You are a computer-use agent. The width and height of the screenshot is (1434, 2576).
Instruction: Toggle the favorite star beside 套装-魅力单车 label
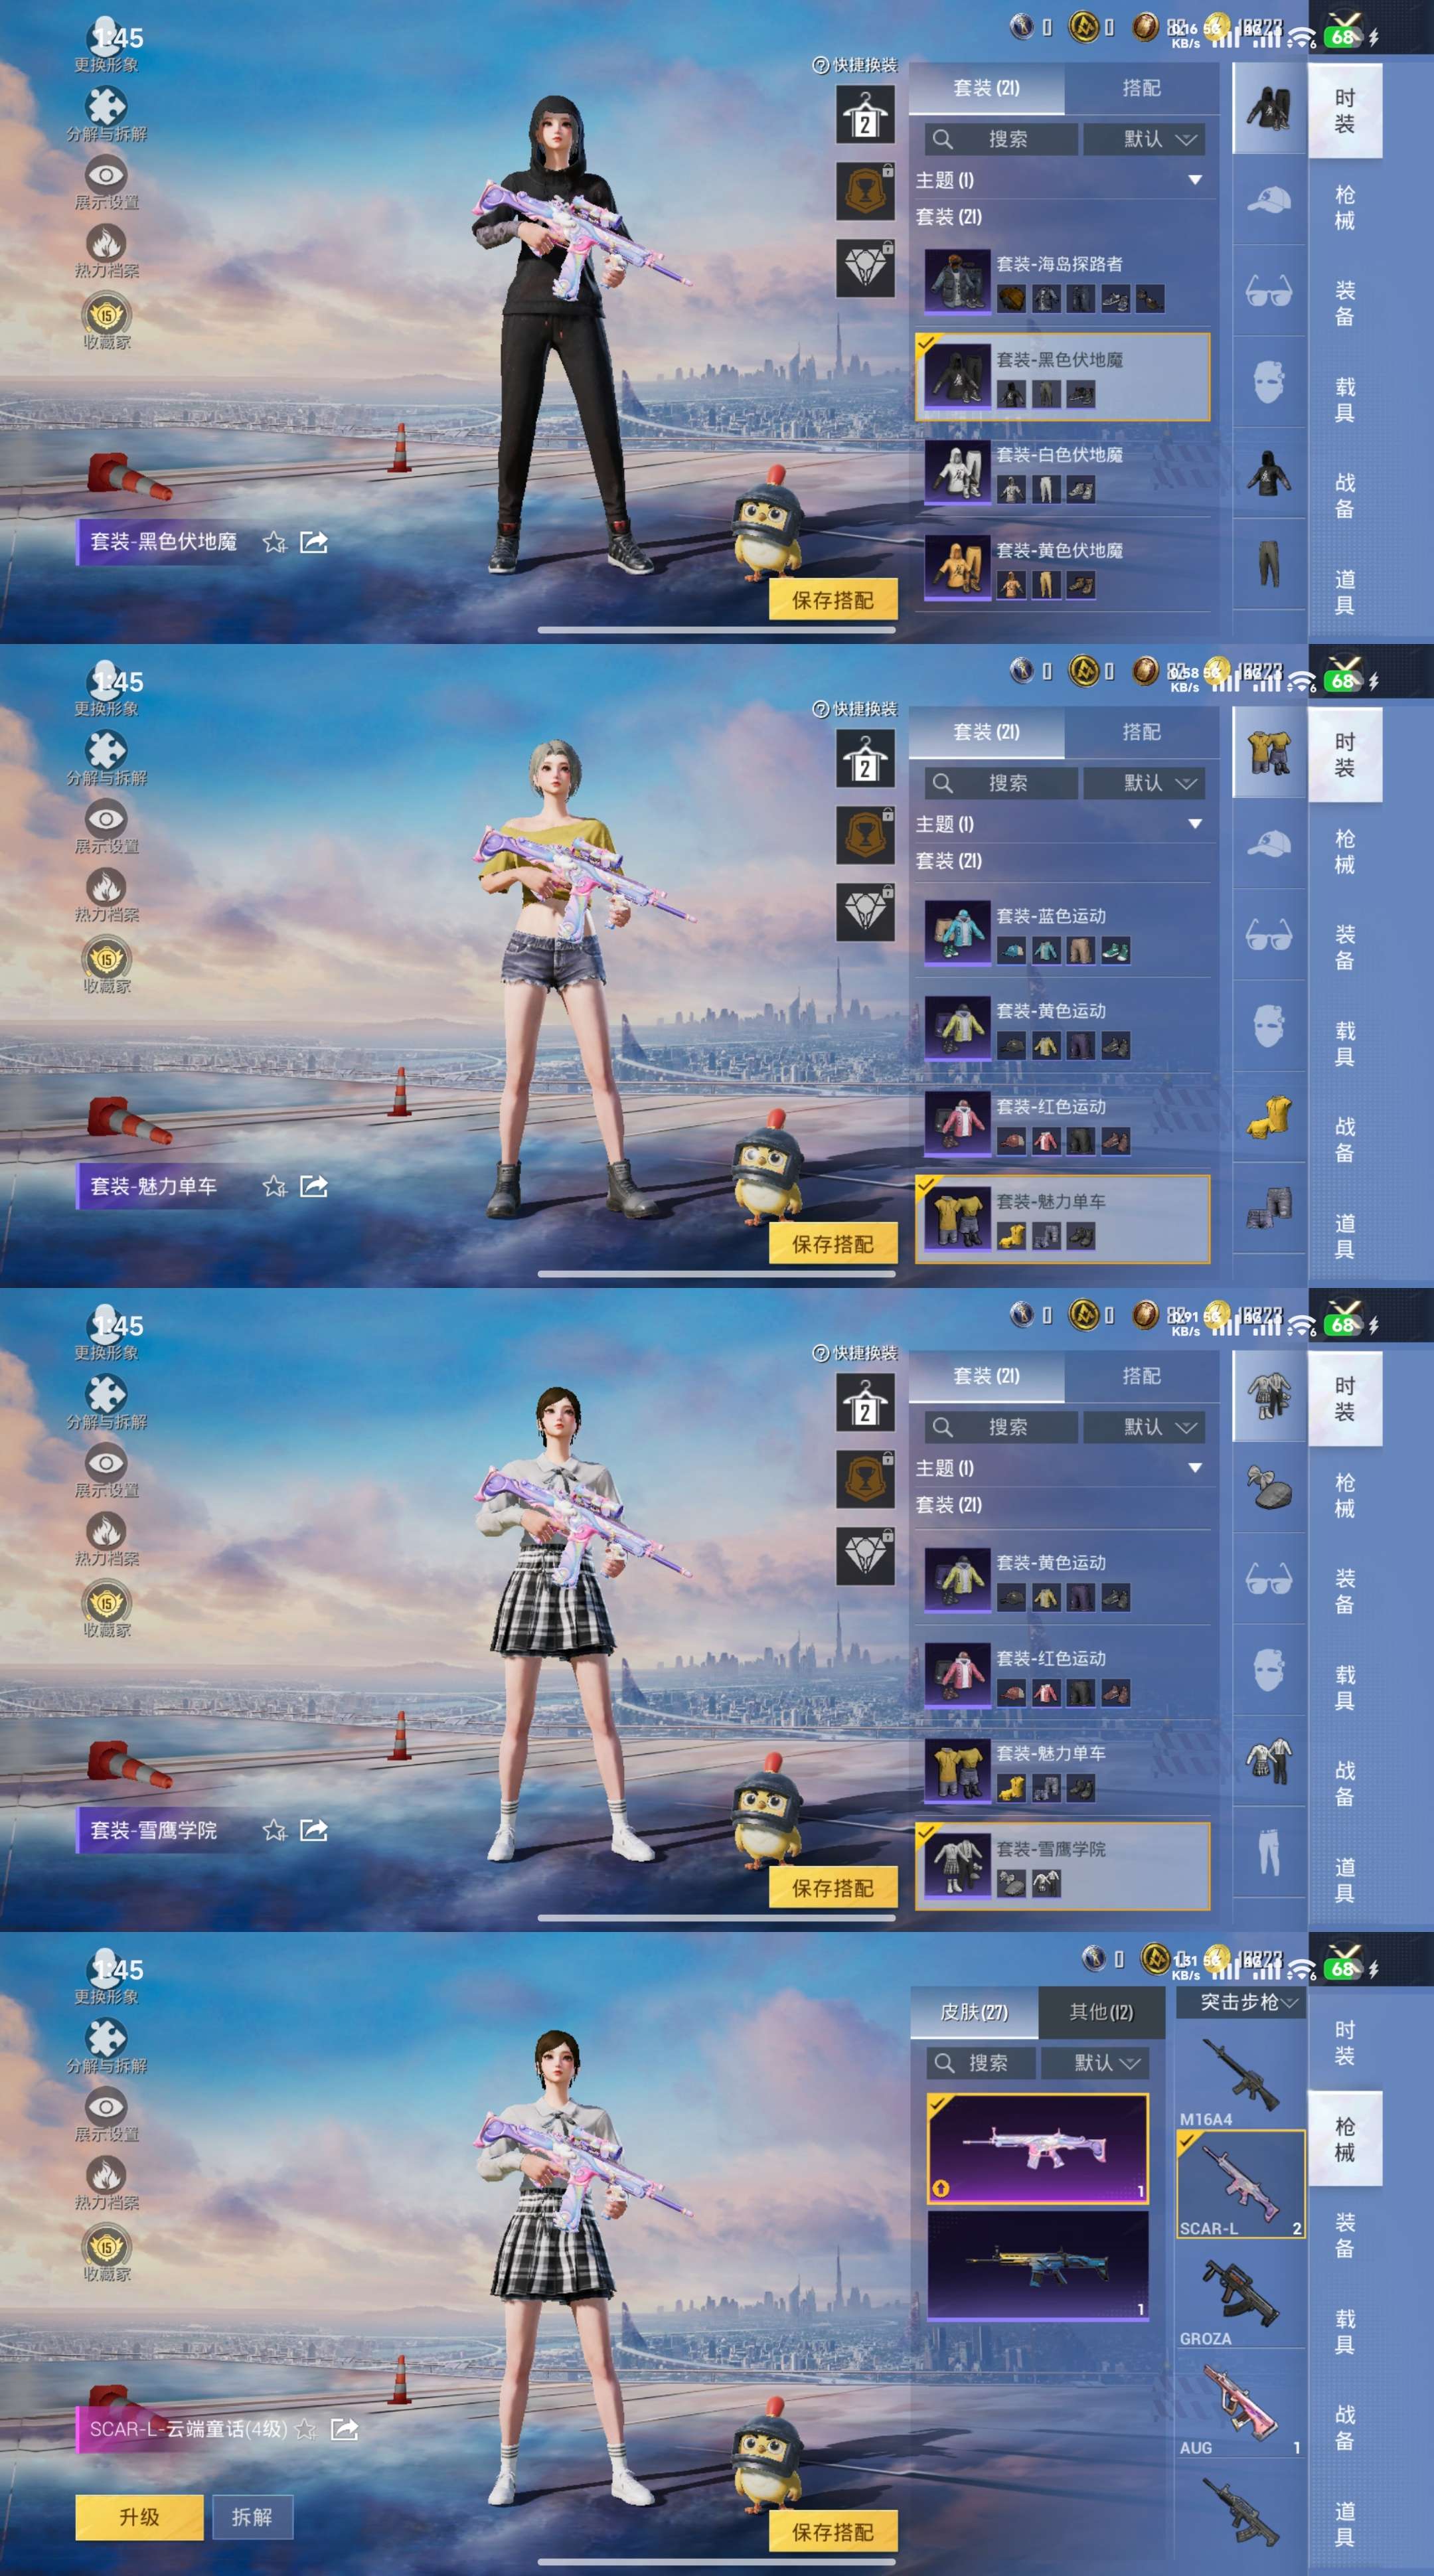(274, 1186)
